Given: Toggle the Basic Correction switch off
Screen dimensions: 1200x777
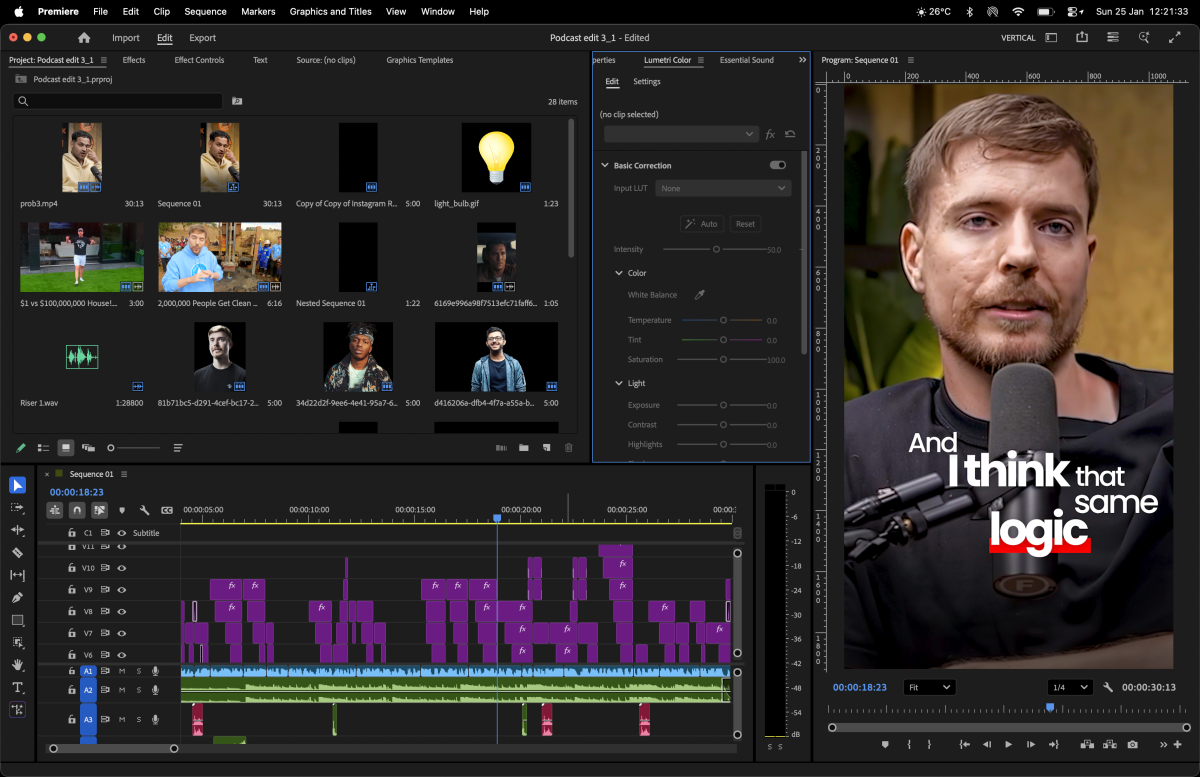Looking at the screenshot, I should (x=777, y=165).
